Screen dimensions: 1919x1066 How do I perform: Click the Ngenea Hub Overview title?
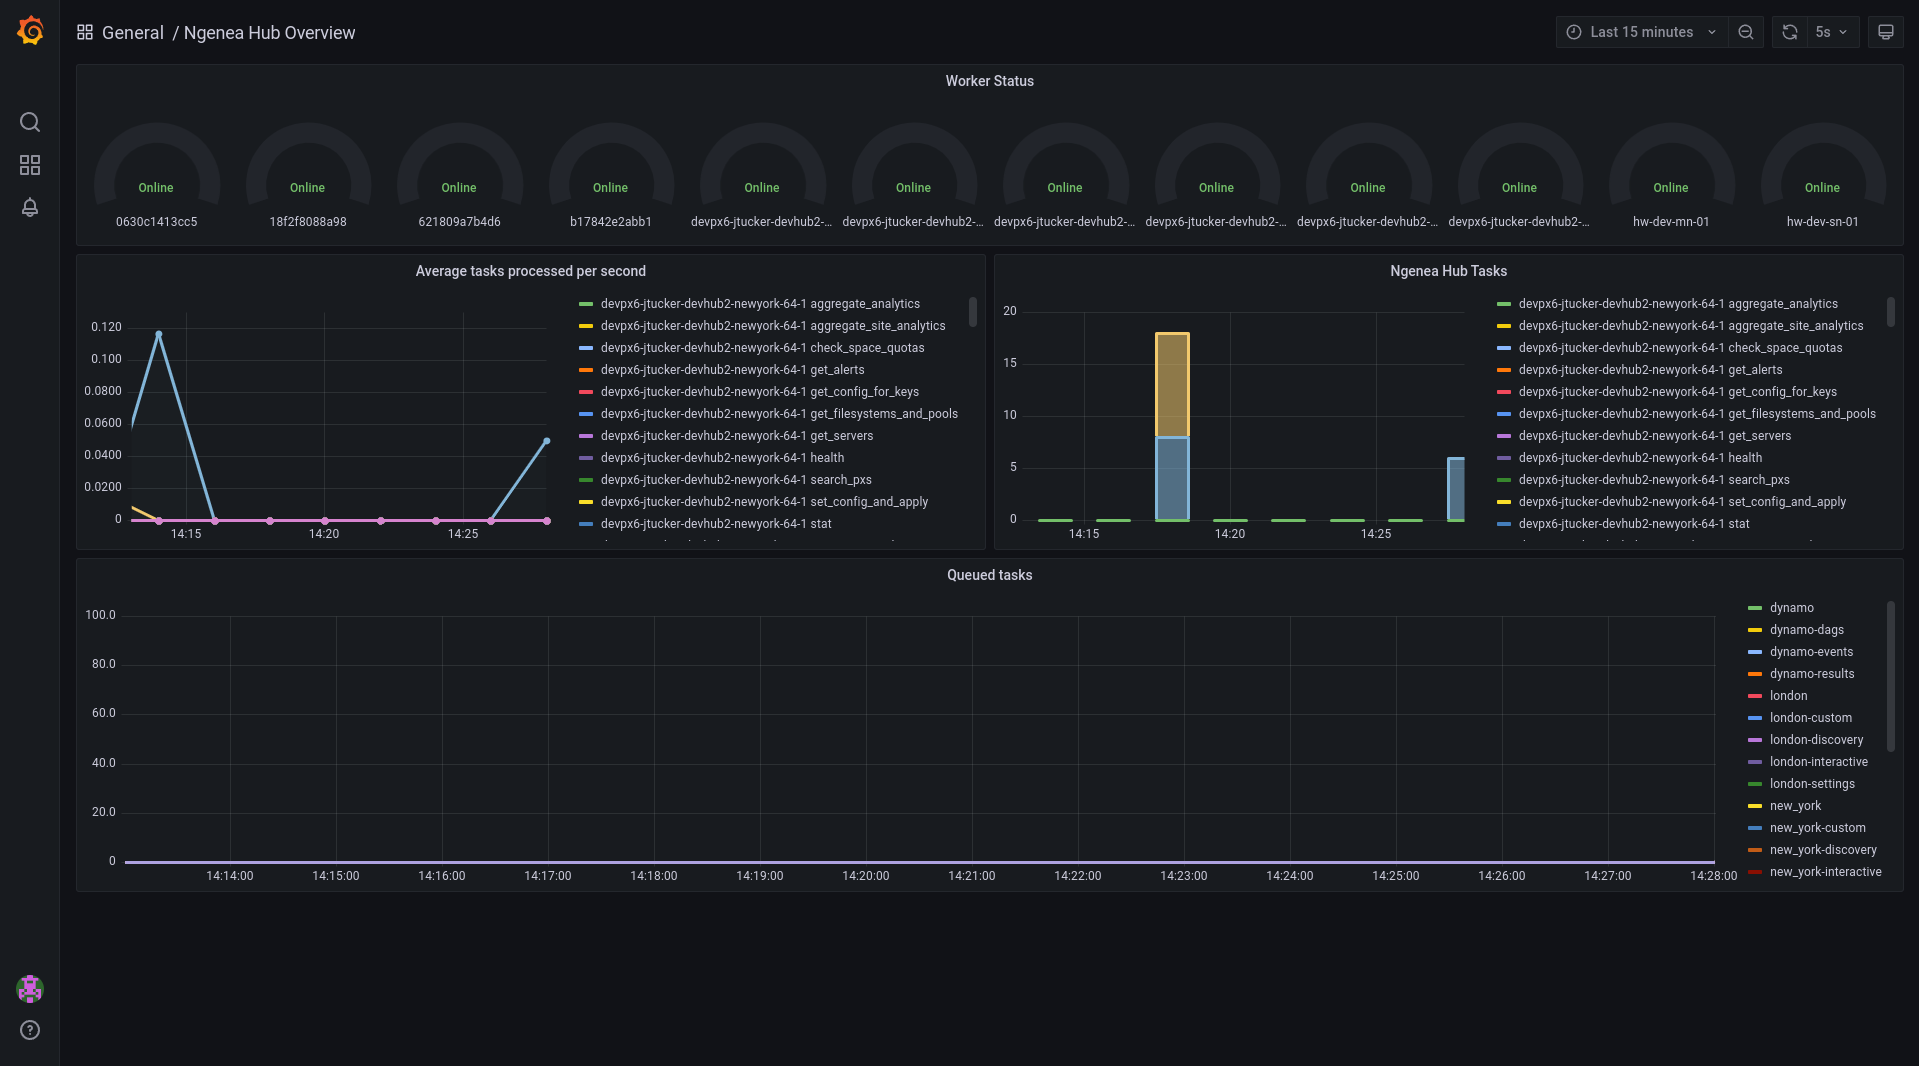[x=268, y=32]
